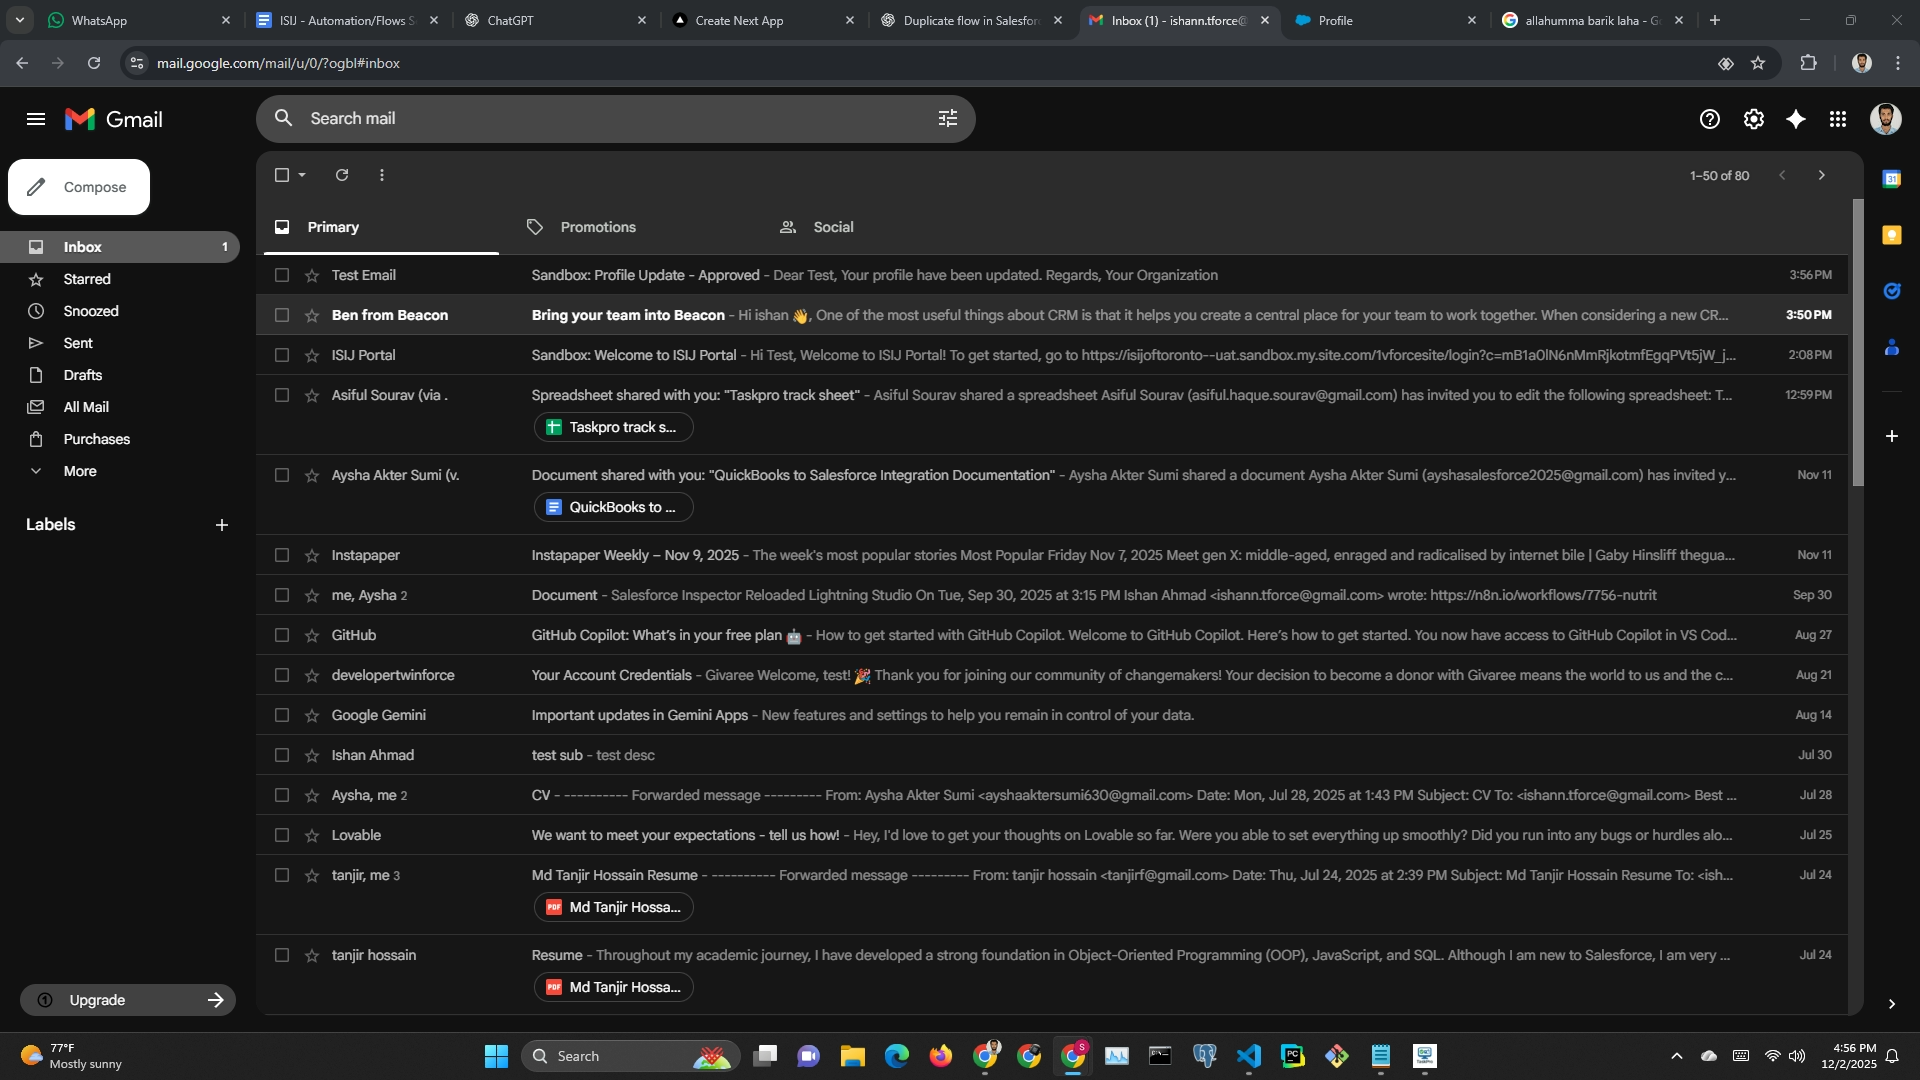Switch to the Promotions tab

pos(597,227)
